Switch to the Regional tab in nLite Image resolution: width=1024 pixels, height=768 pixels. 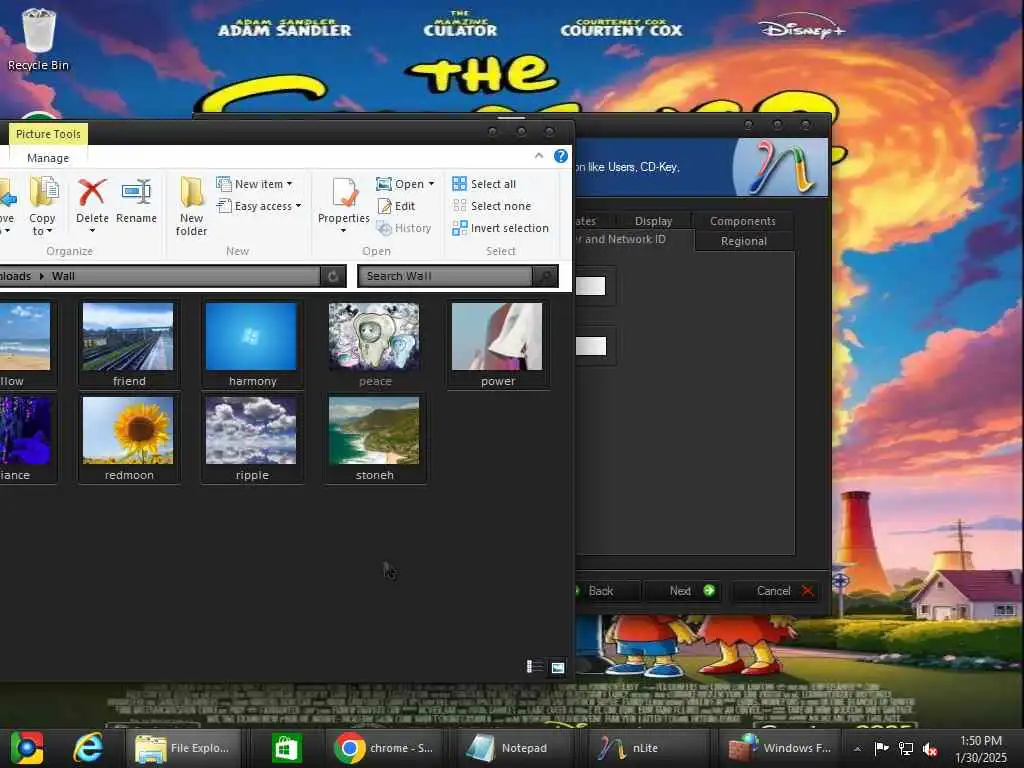tap(744, 241)
